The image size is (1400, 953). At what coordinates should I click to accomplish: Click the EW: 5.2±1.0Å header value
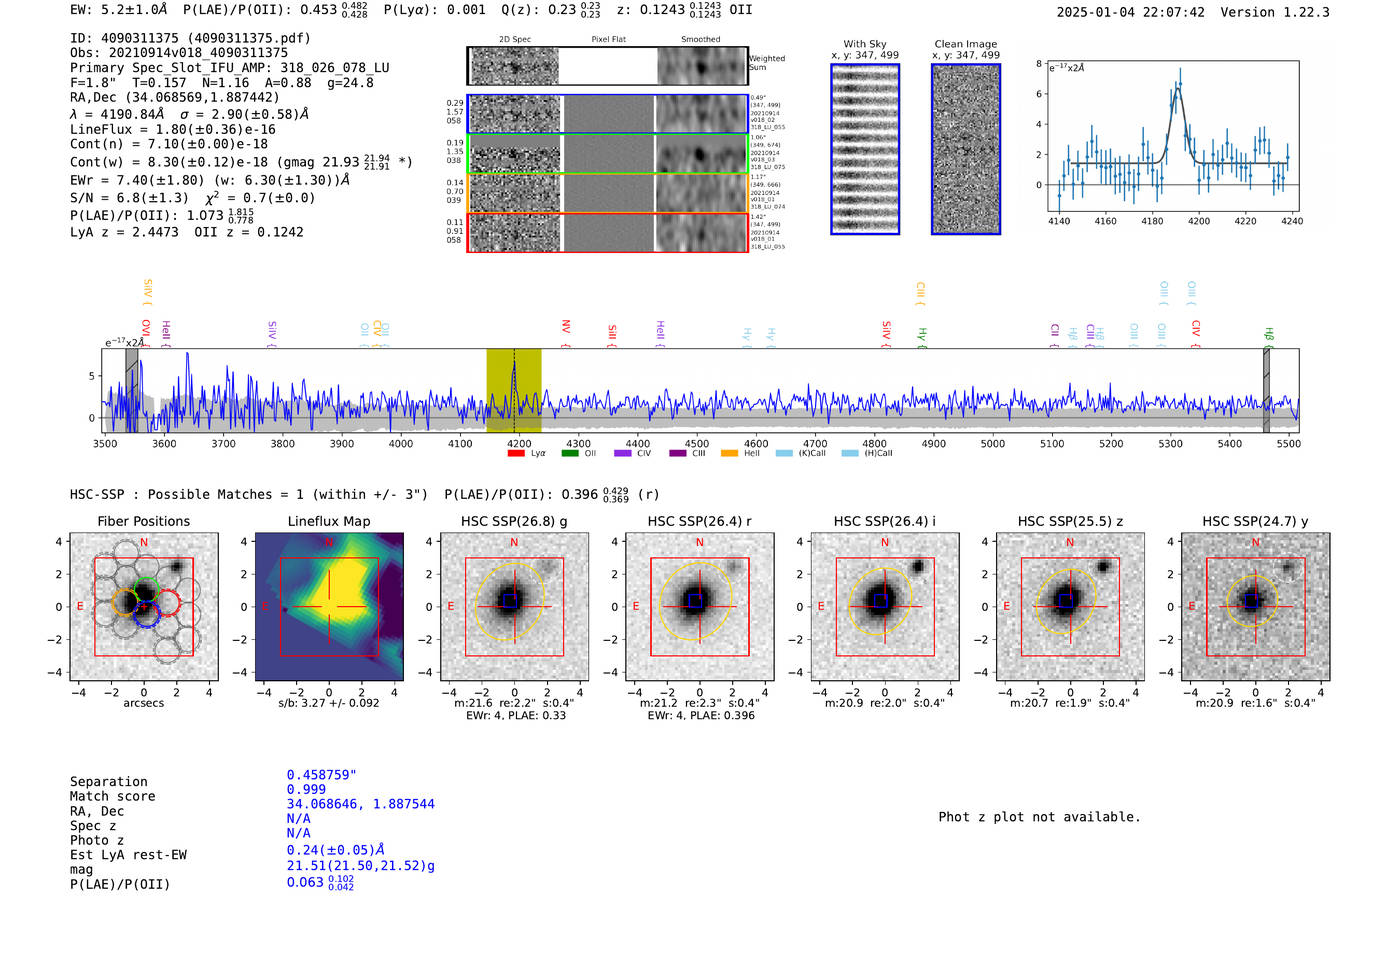point(119,10)
